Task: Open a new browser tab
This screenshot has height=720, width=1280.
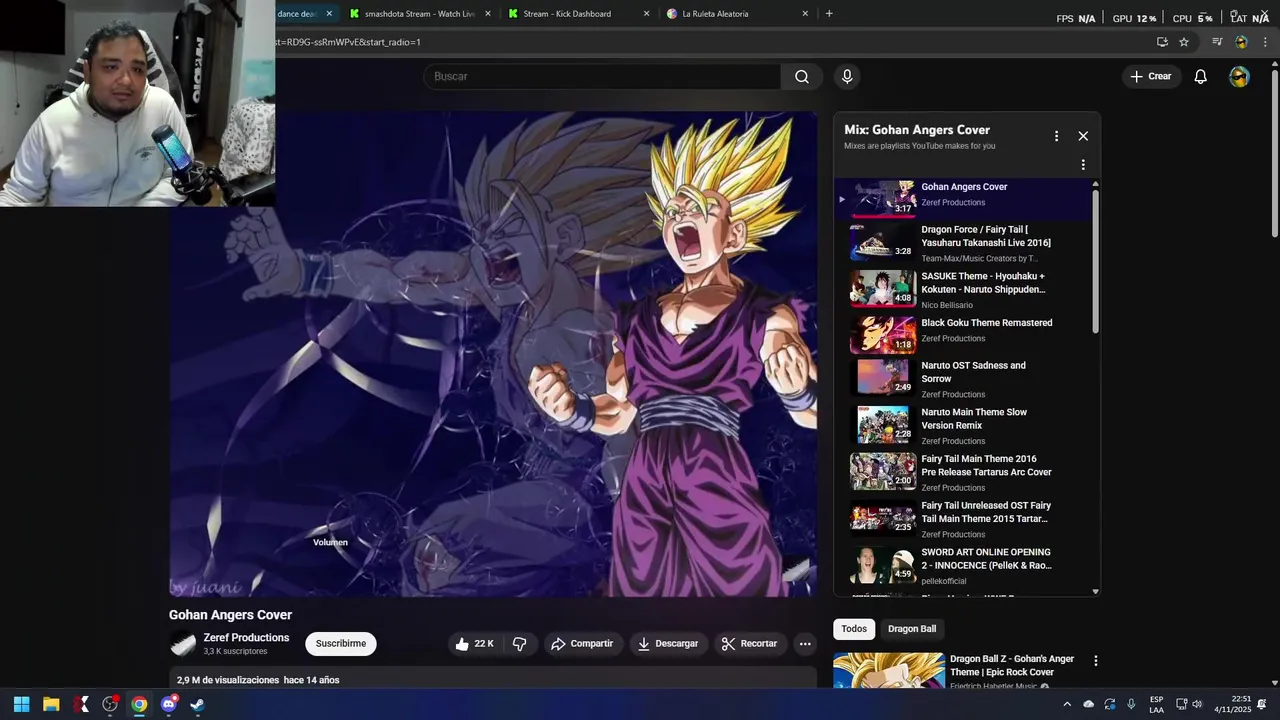Action: (829, 14)
